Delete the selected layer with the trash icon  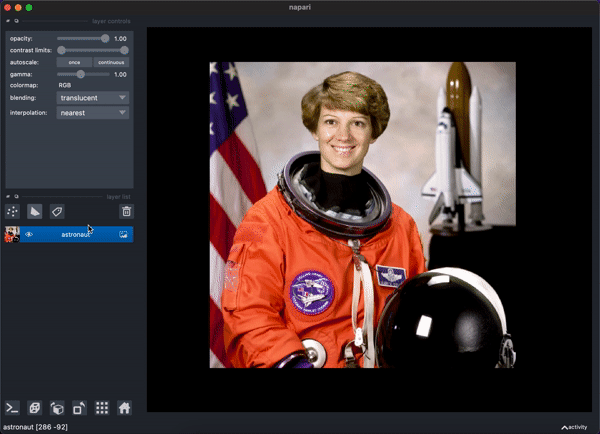126,211
